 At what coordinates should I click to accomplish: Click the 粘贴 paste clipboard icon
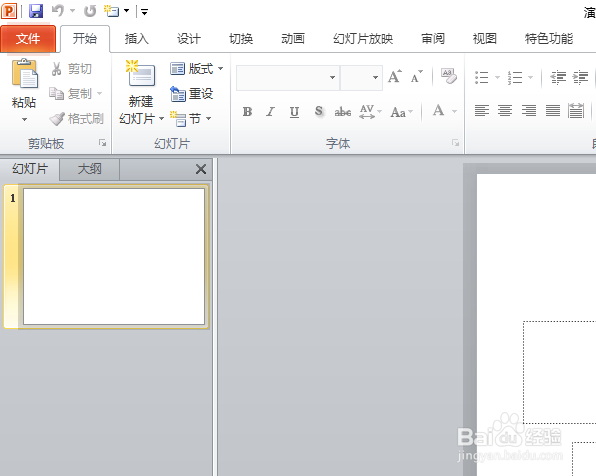25,73
